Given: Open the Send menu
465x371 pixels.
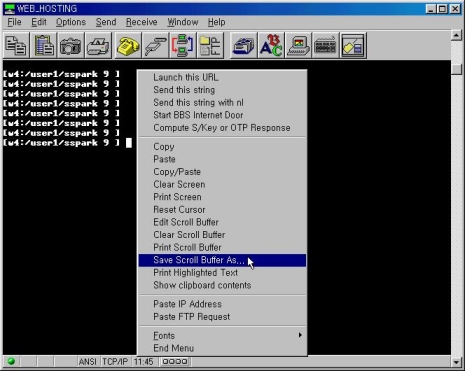Looking at the screenshot, I should (106, 22).
